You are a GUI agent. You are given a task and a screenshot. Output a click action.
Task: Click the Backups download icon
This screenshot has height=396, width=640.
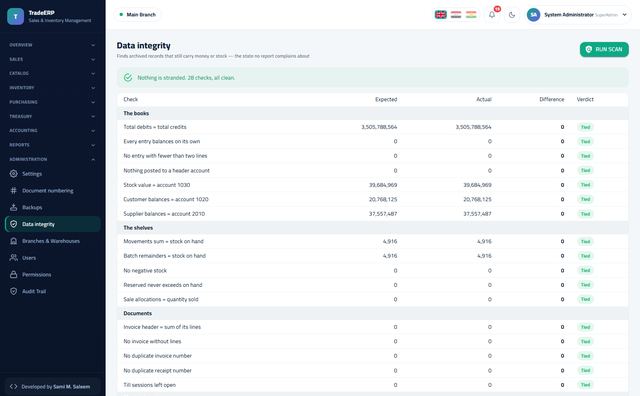tap(13, 207)
